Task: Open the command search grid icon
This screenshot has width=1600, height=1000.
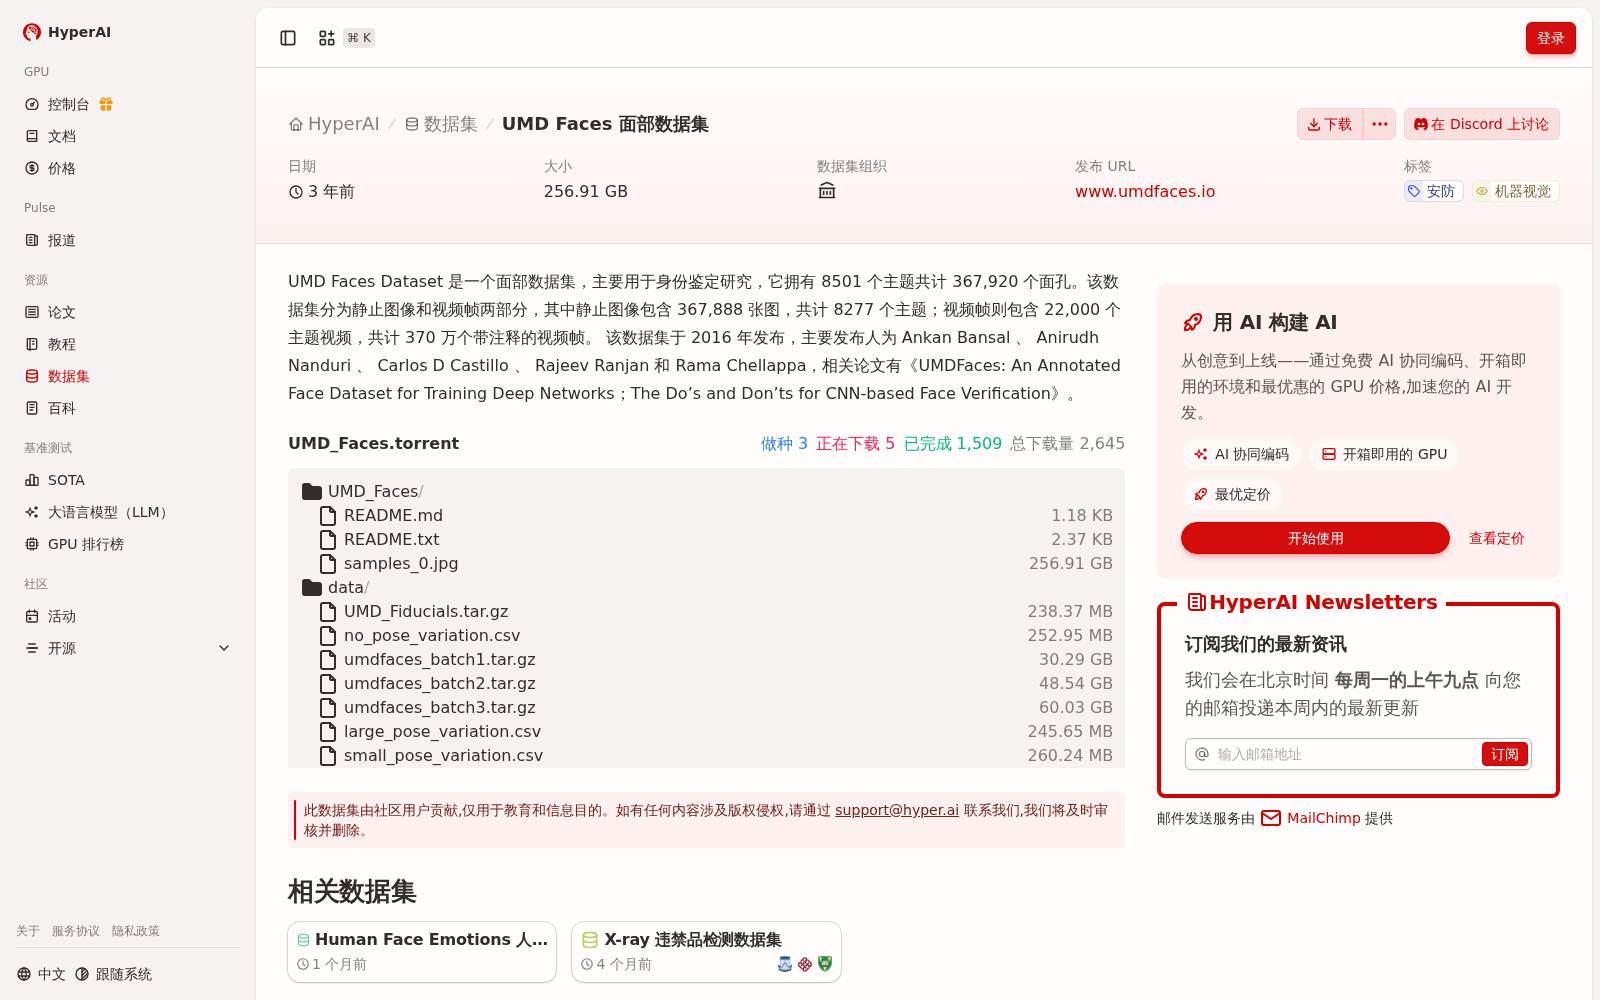Action: pos(327,38)
